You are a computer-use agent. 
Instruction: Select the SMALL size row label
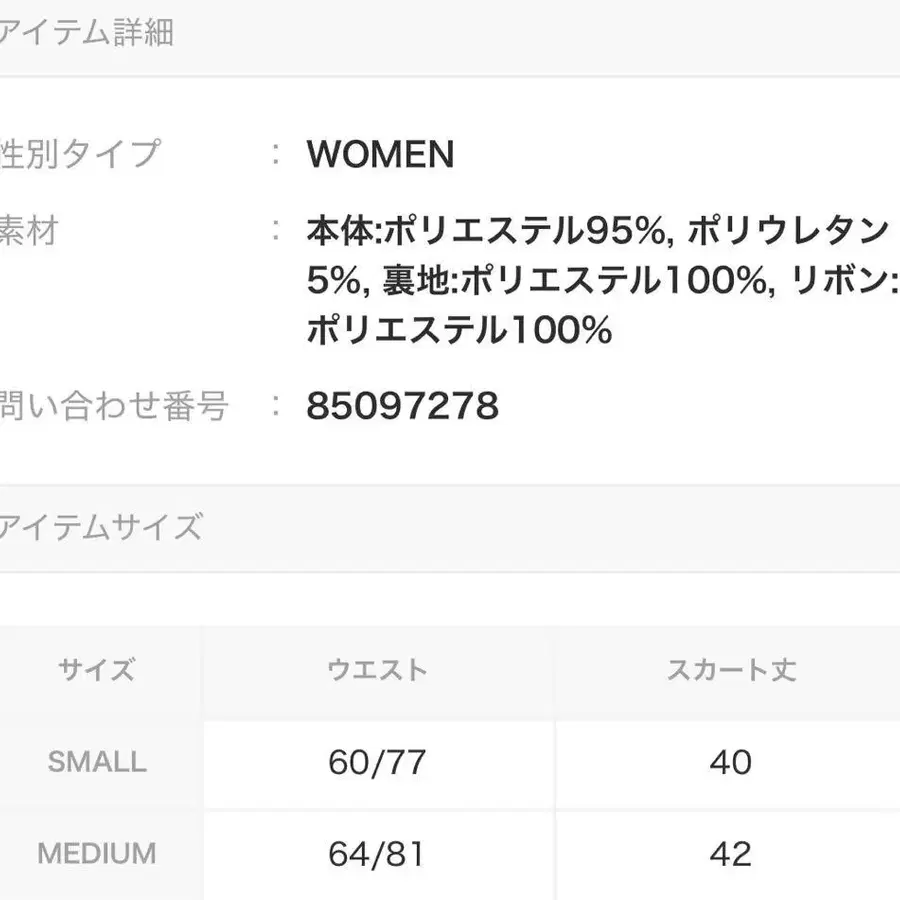pos(97,762)
